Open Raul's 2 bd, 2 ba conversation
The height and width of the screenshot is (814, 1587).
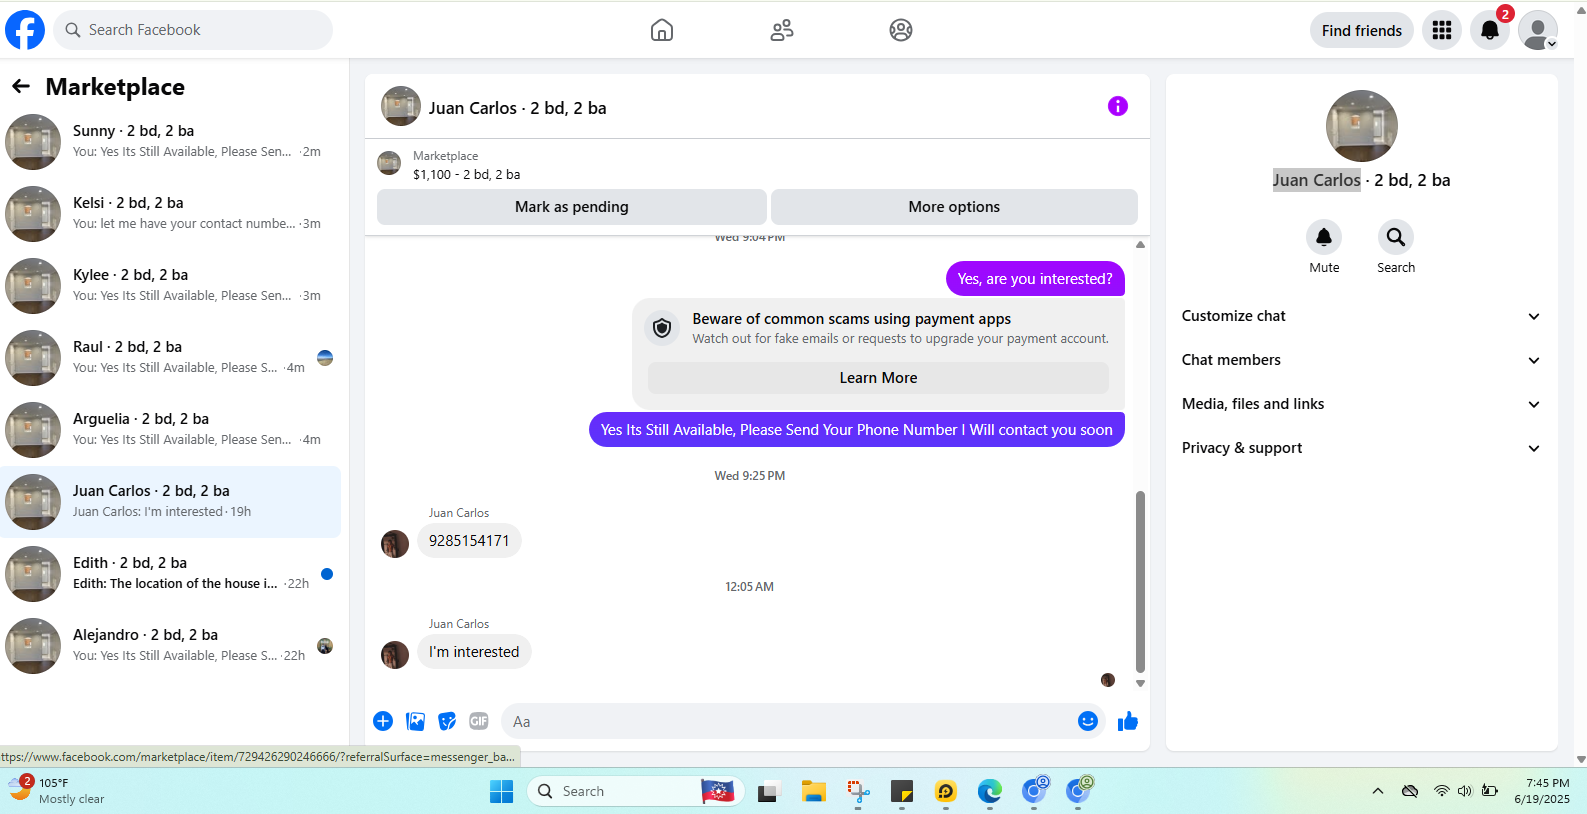click(171, 358)
